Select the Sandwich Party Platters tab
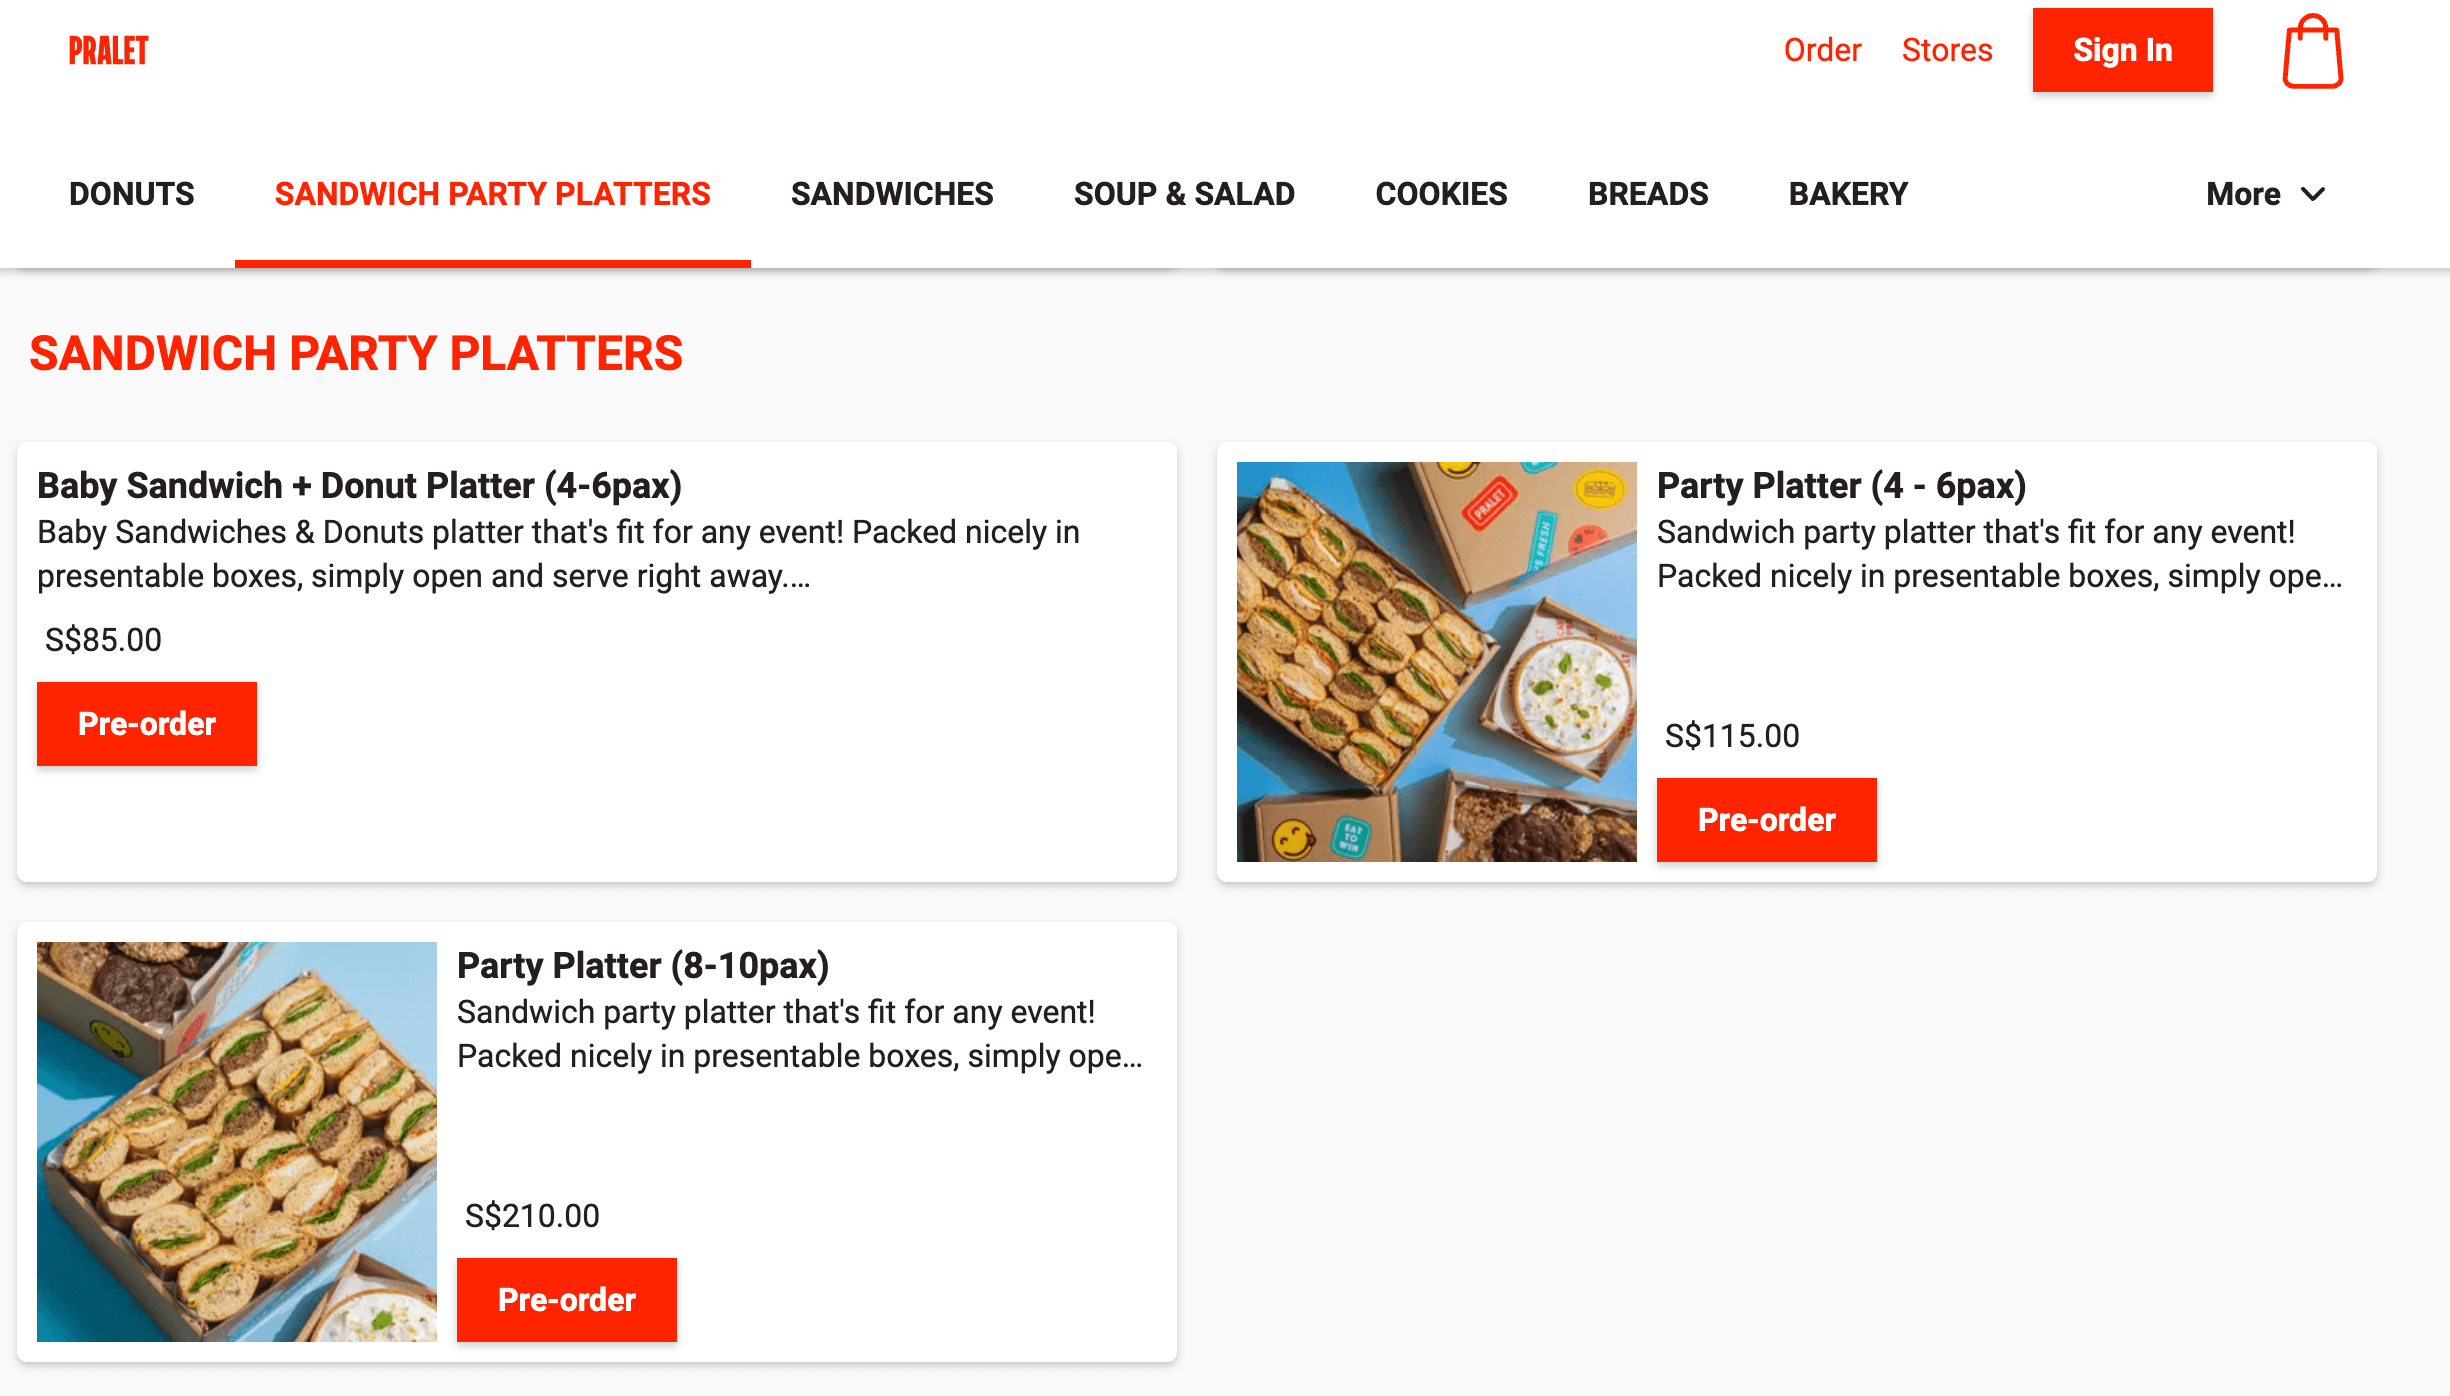Viewport: 2450px width, 1396px height. [x=492, y=194]
